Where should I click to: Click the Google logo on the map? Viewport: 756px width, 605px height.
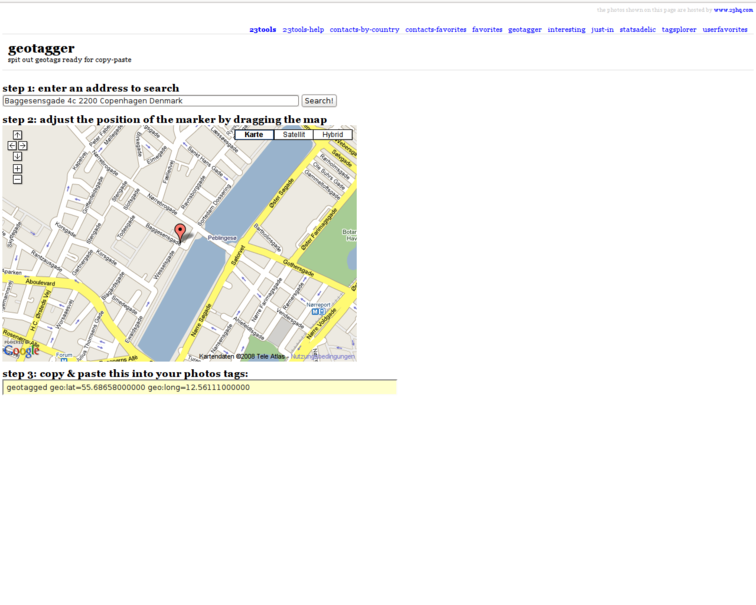21,350
